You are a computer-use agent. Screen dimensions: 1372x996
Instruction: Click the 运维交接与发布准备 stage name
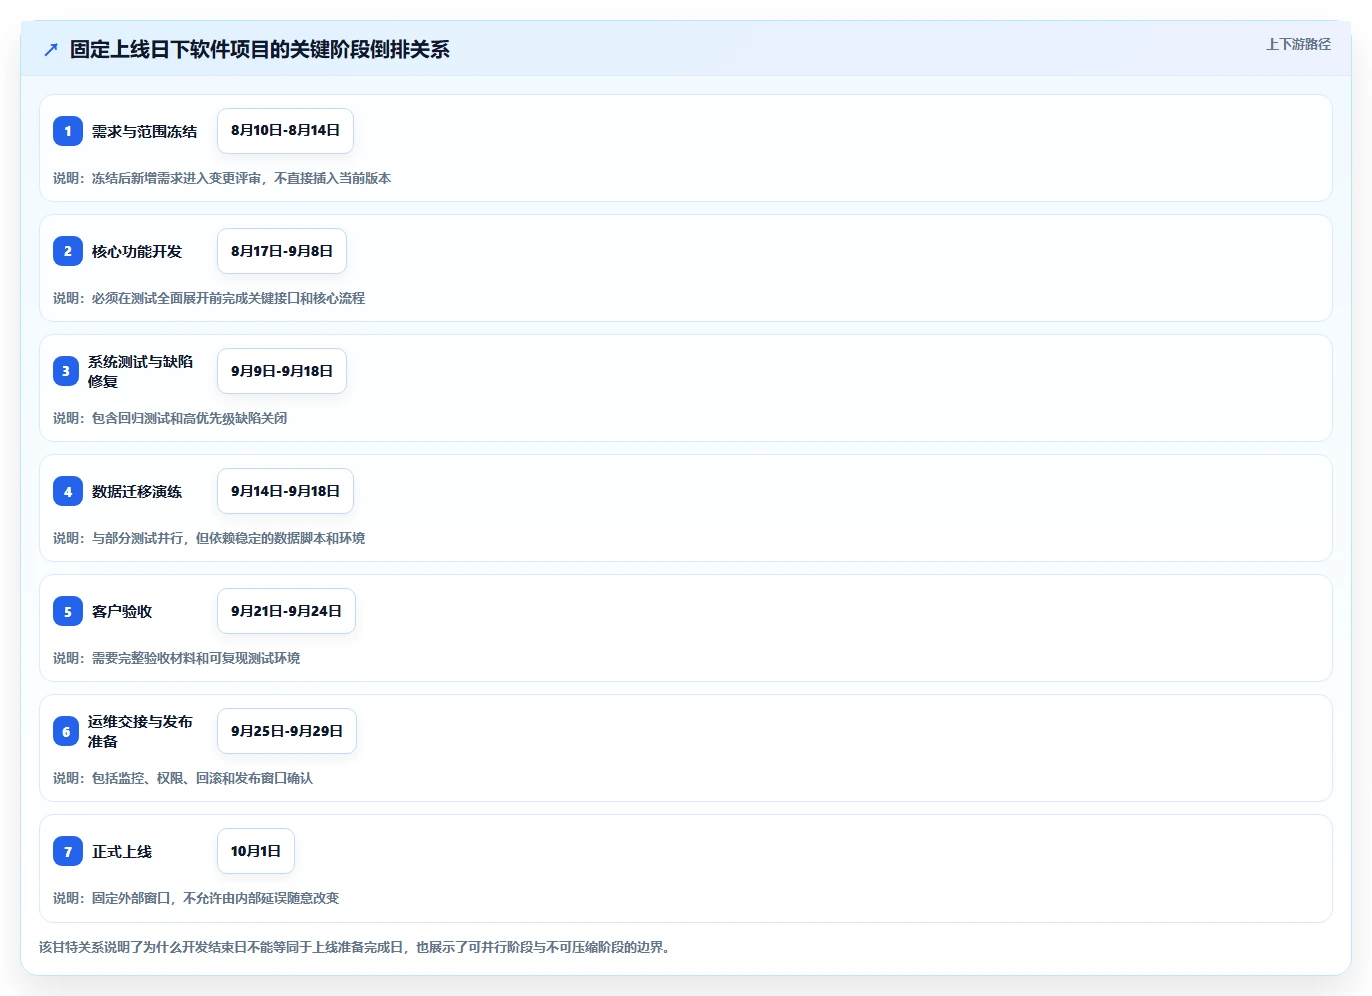[140, 731]
